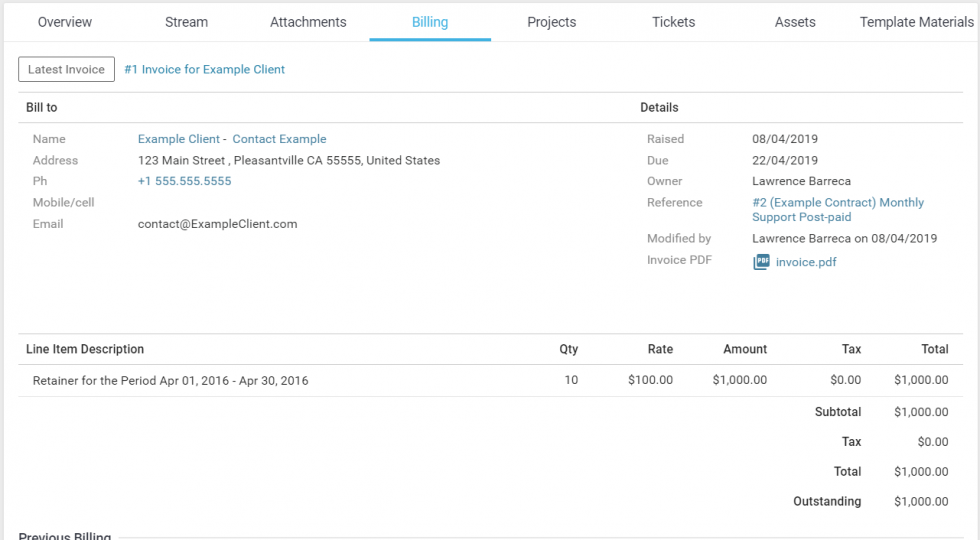Go to the Projects tab
This screenshot has width=980, height=540.
coord(552,22)
